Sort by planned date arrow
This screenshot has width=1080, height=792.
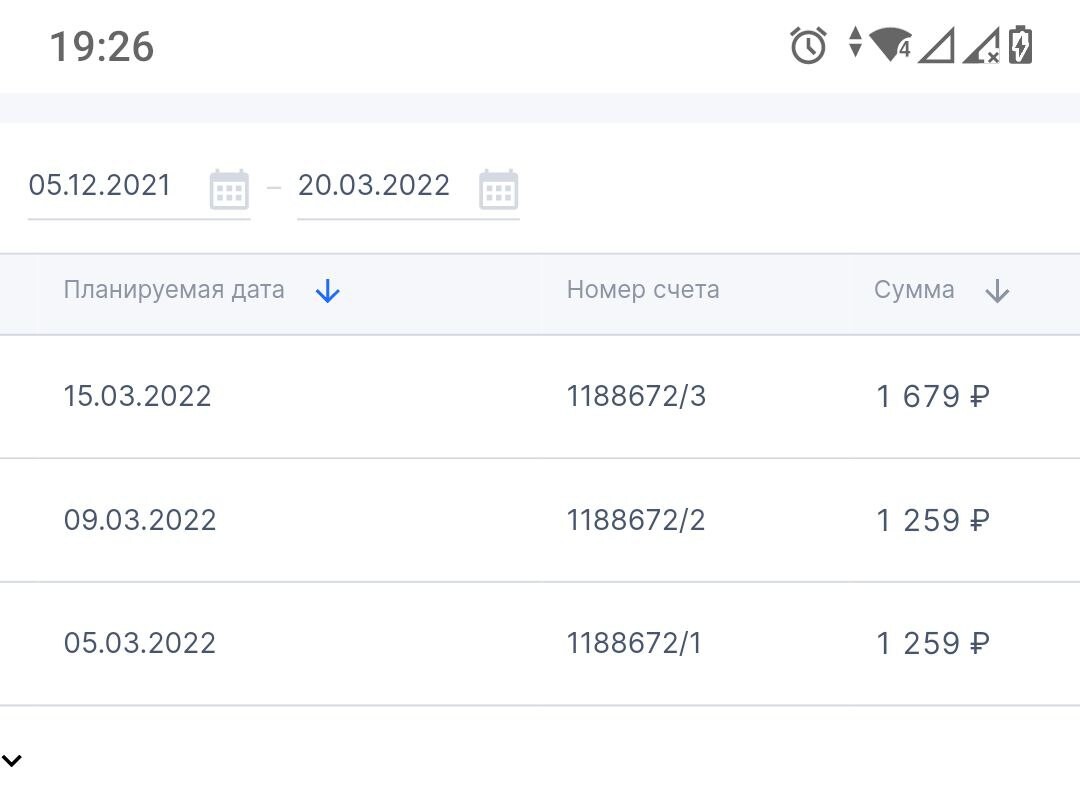(x=328, y=291)
